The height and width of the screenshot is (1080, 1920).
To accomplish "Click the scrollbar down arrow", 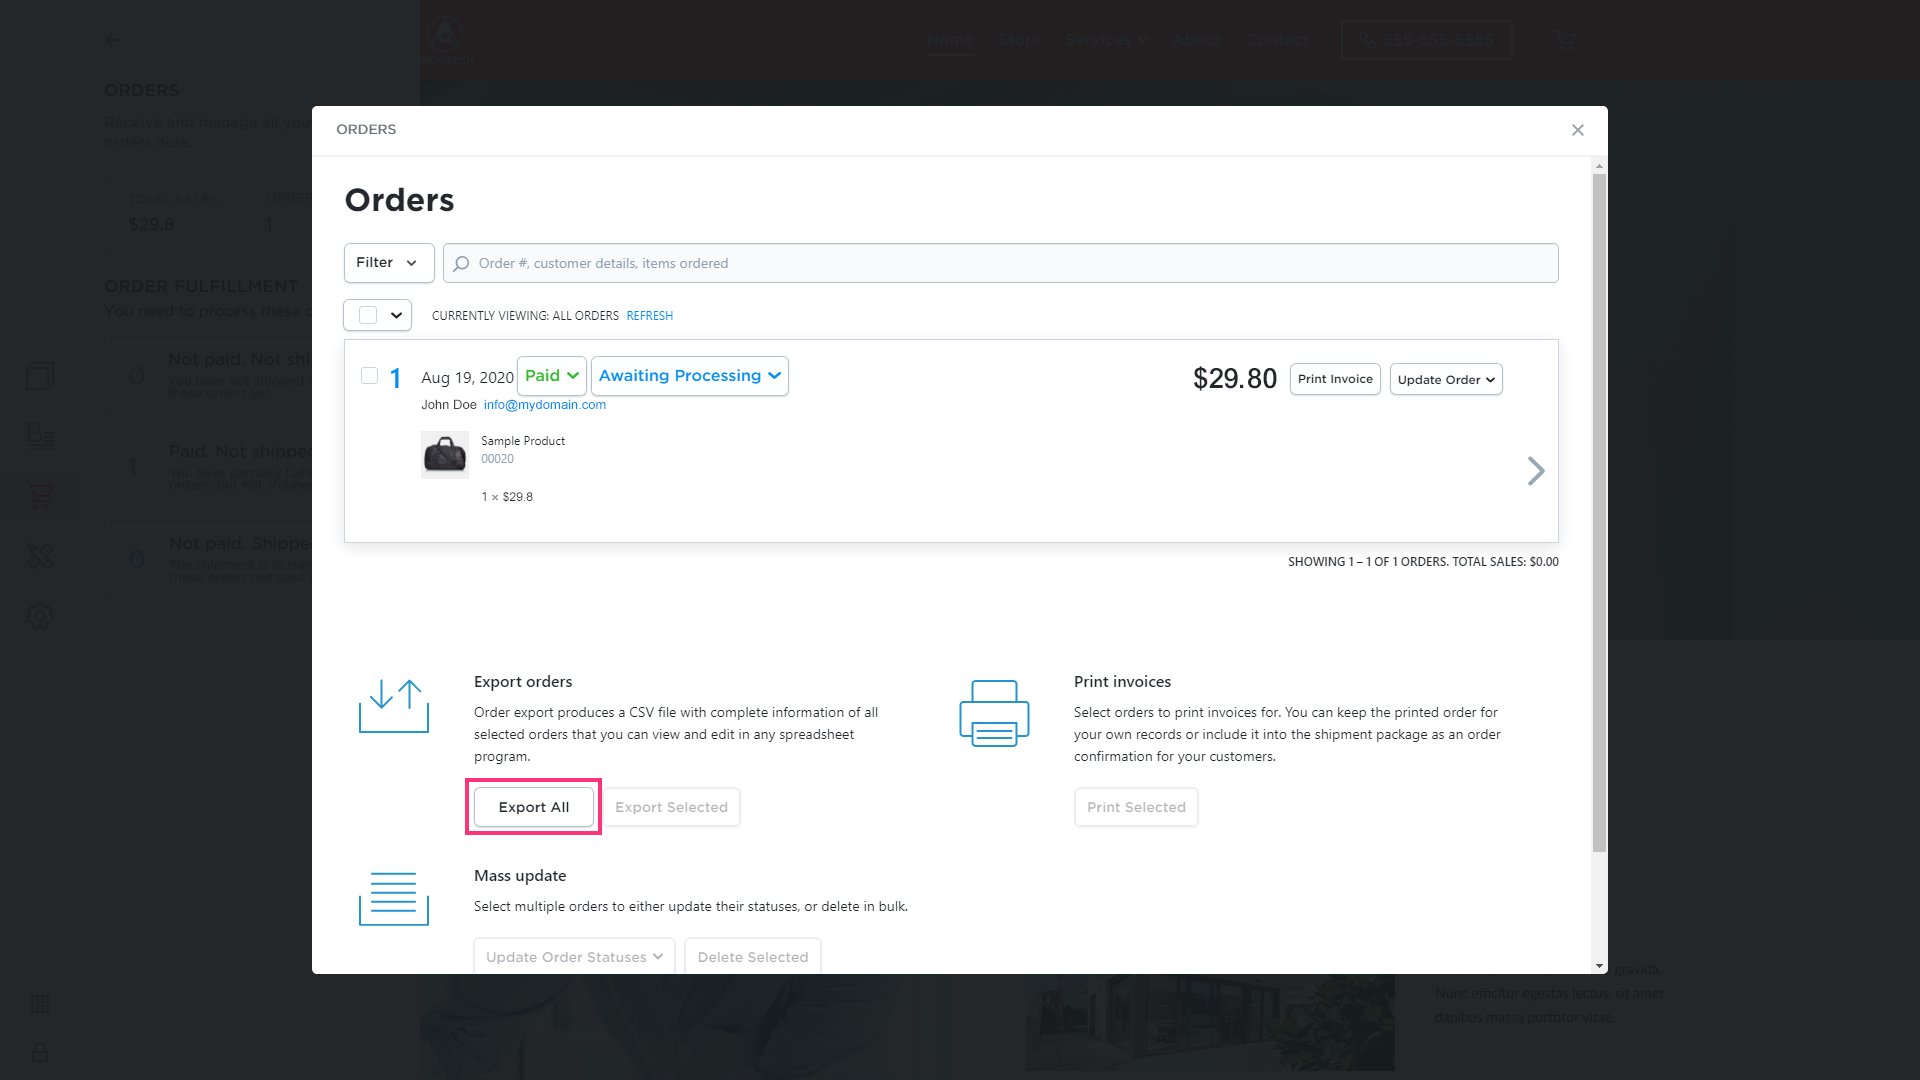I will pos(1599,966).
